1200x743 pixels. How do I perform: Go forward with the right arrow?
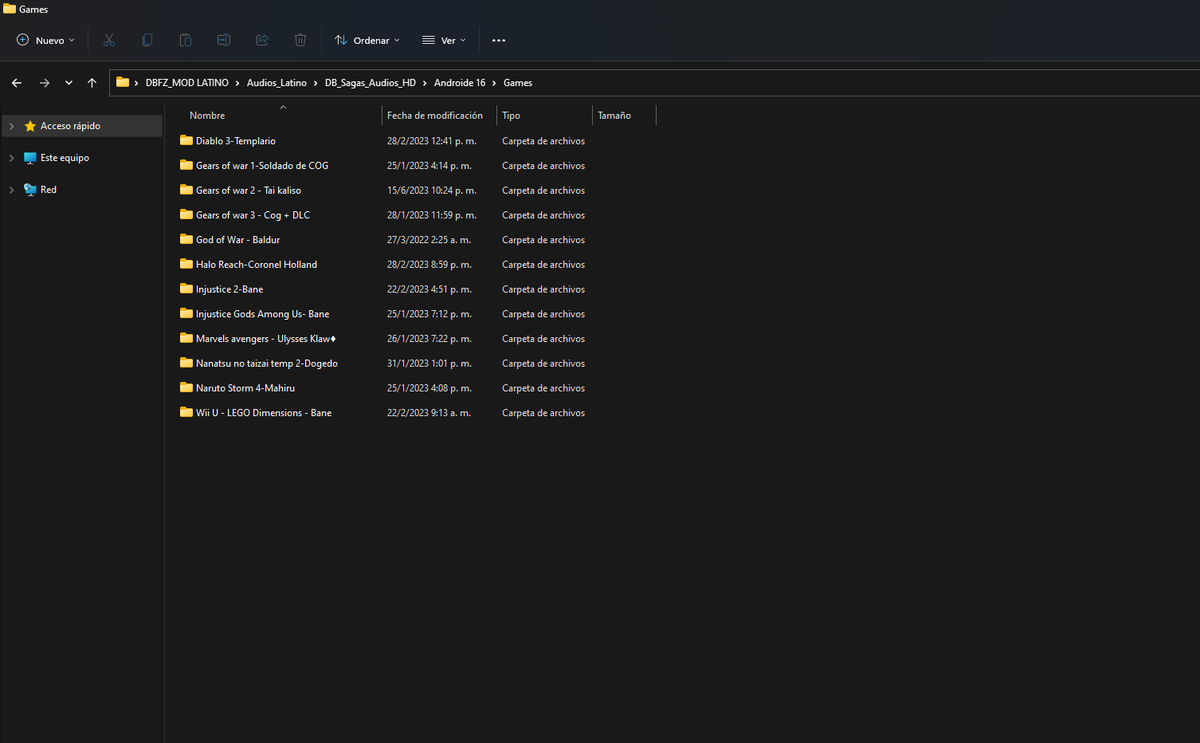(x=44, y=83)
